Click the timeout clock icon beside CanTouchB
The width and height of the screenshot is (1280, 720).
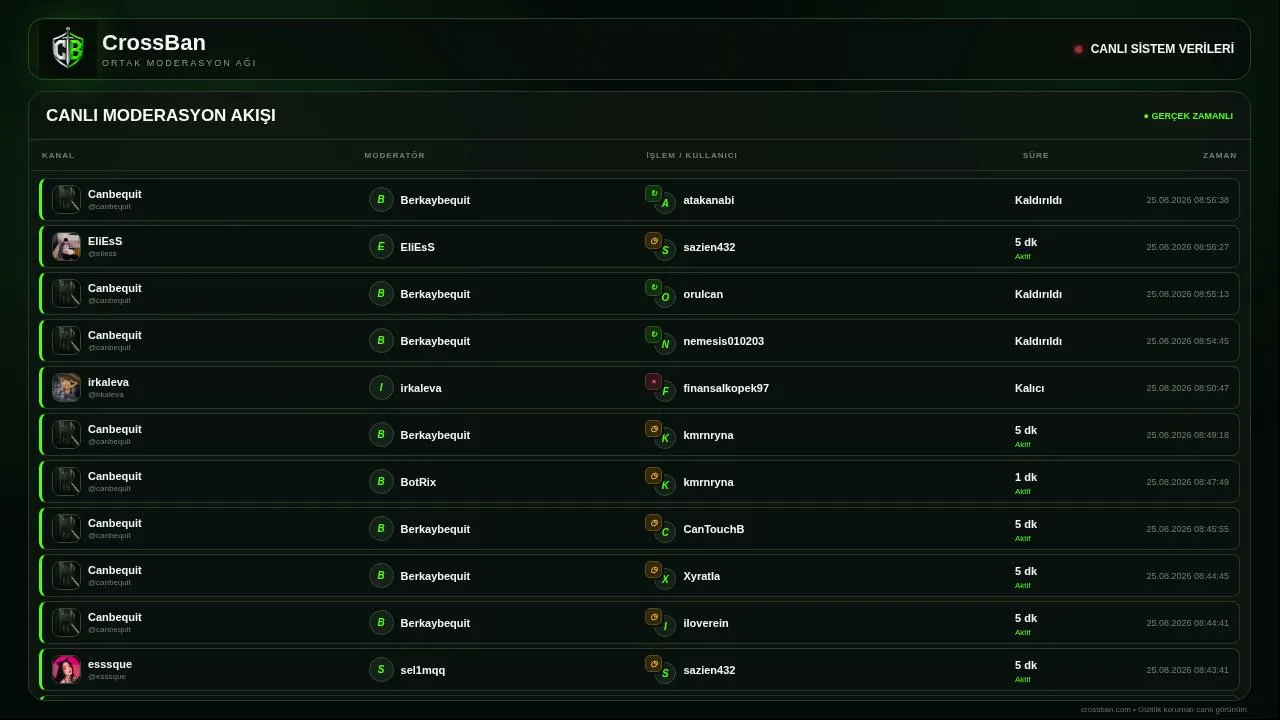653,522
